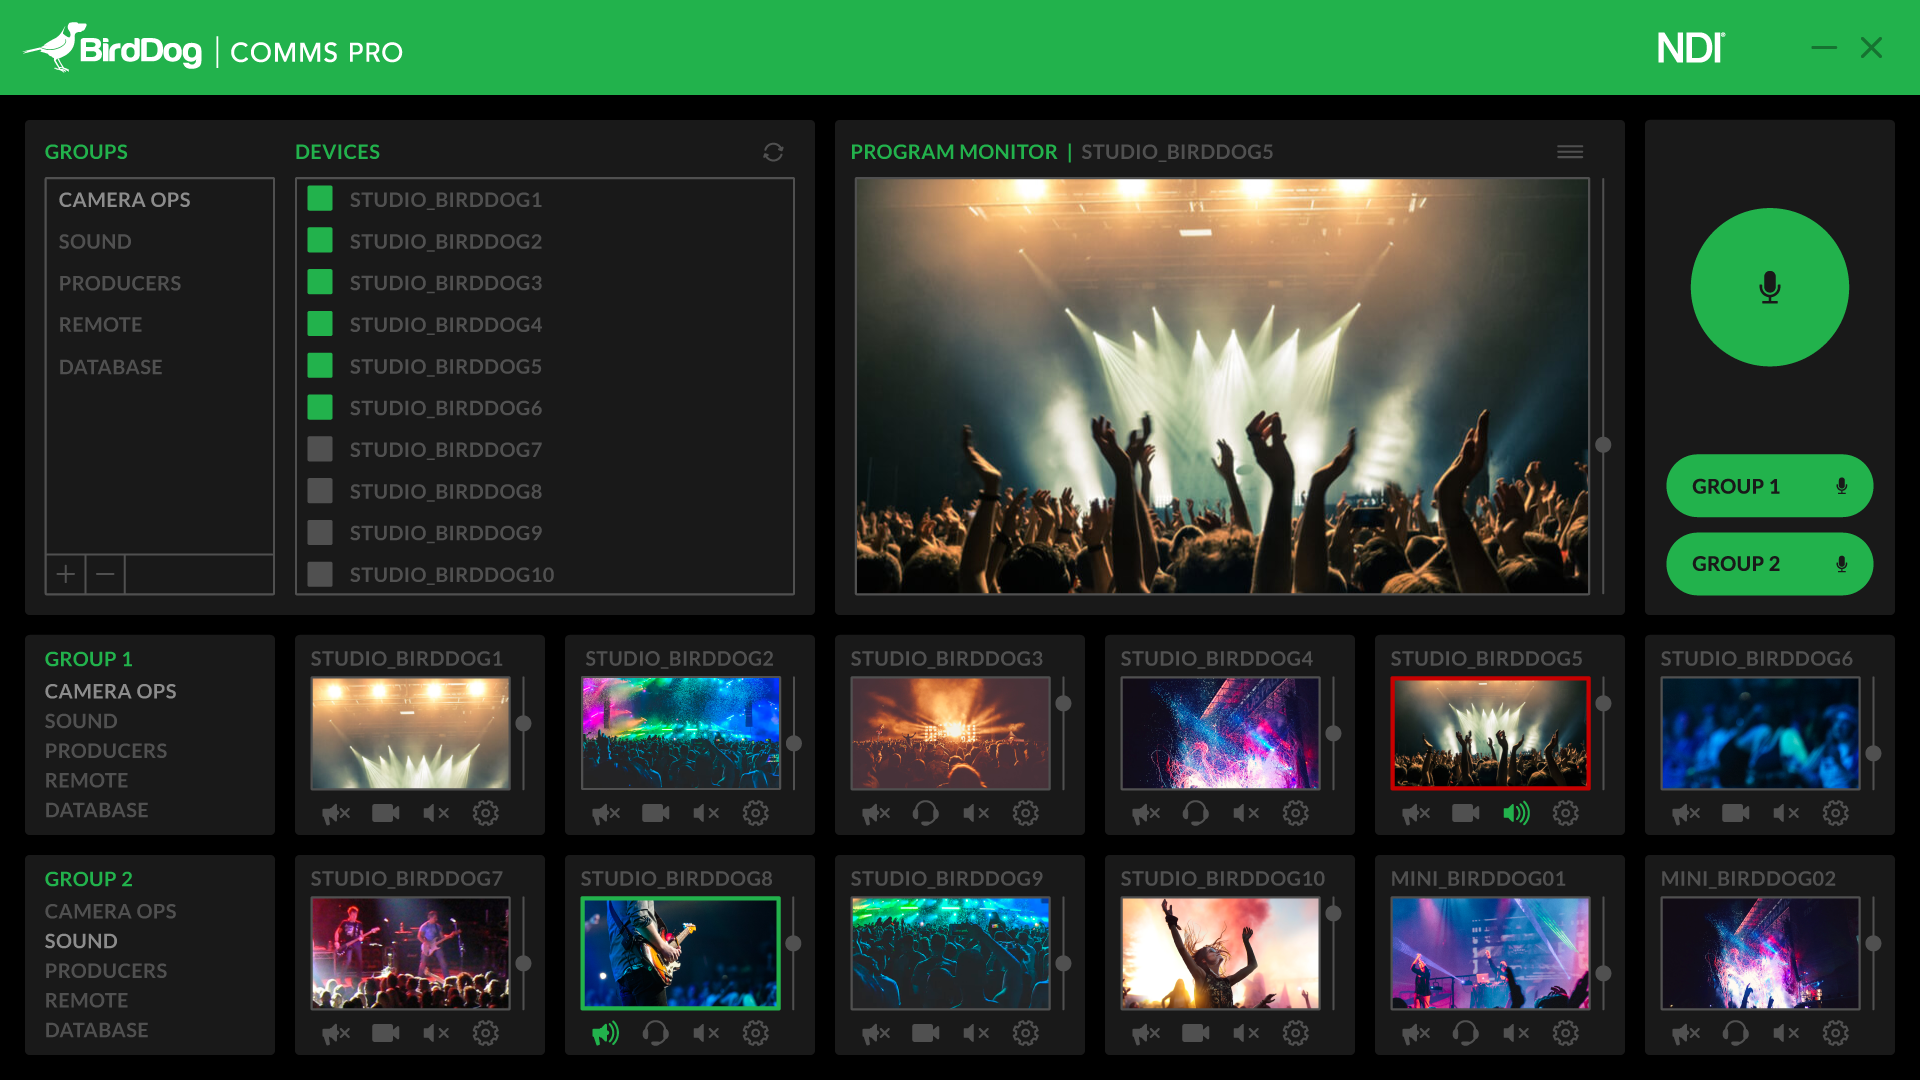The height and width of the screenshot is (1080, 1920).
Task: Click headset icon under STUDIO_BIRDDOG4
Action: coord(1195,813)
